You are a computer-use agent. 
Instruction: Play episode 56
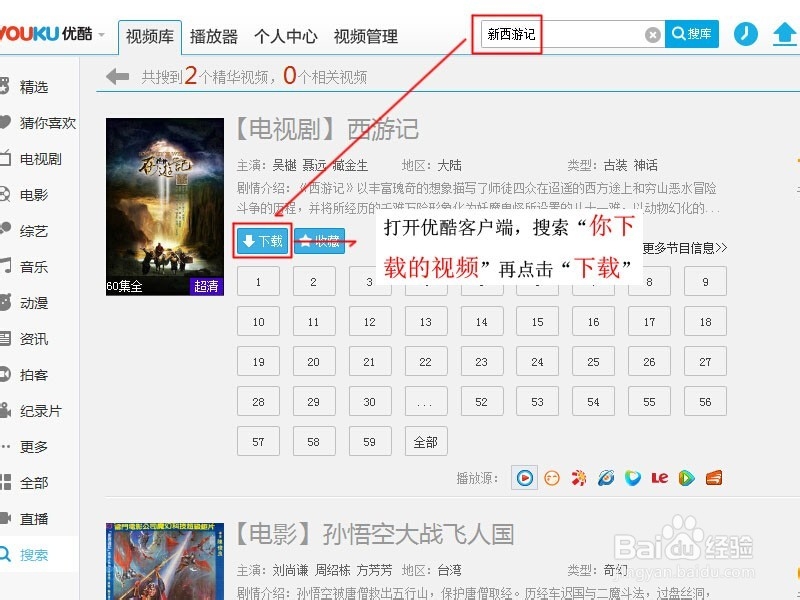tap(705, 402)
